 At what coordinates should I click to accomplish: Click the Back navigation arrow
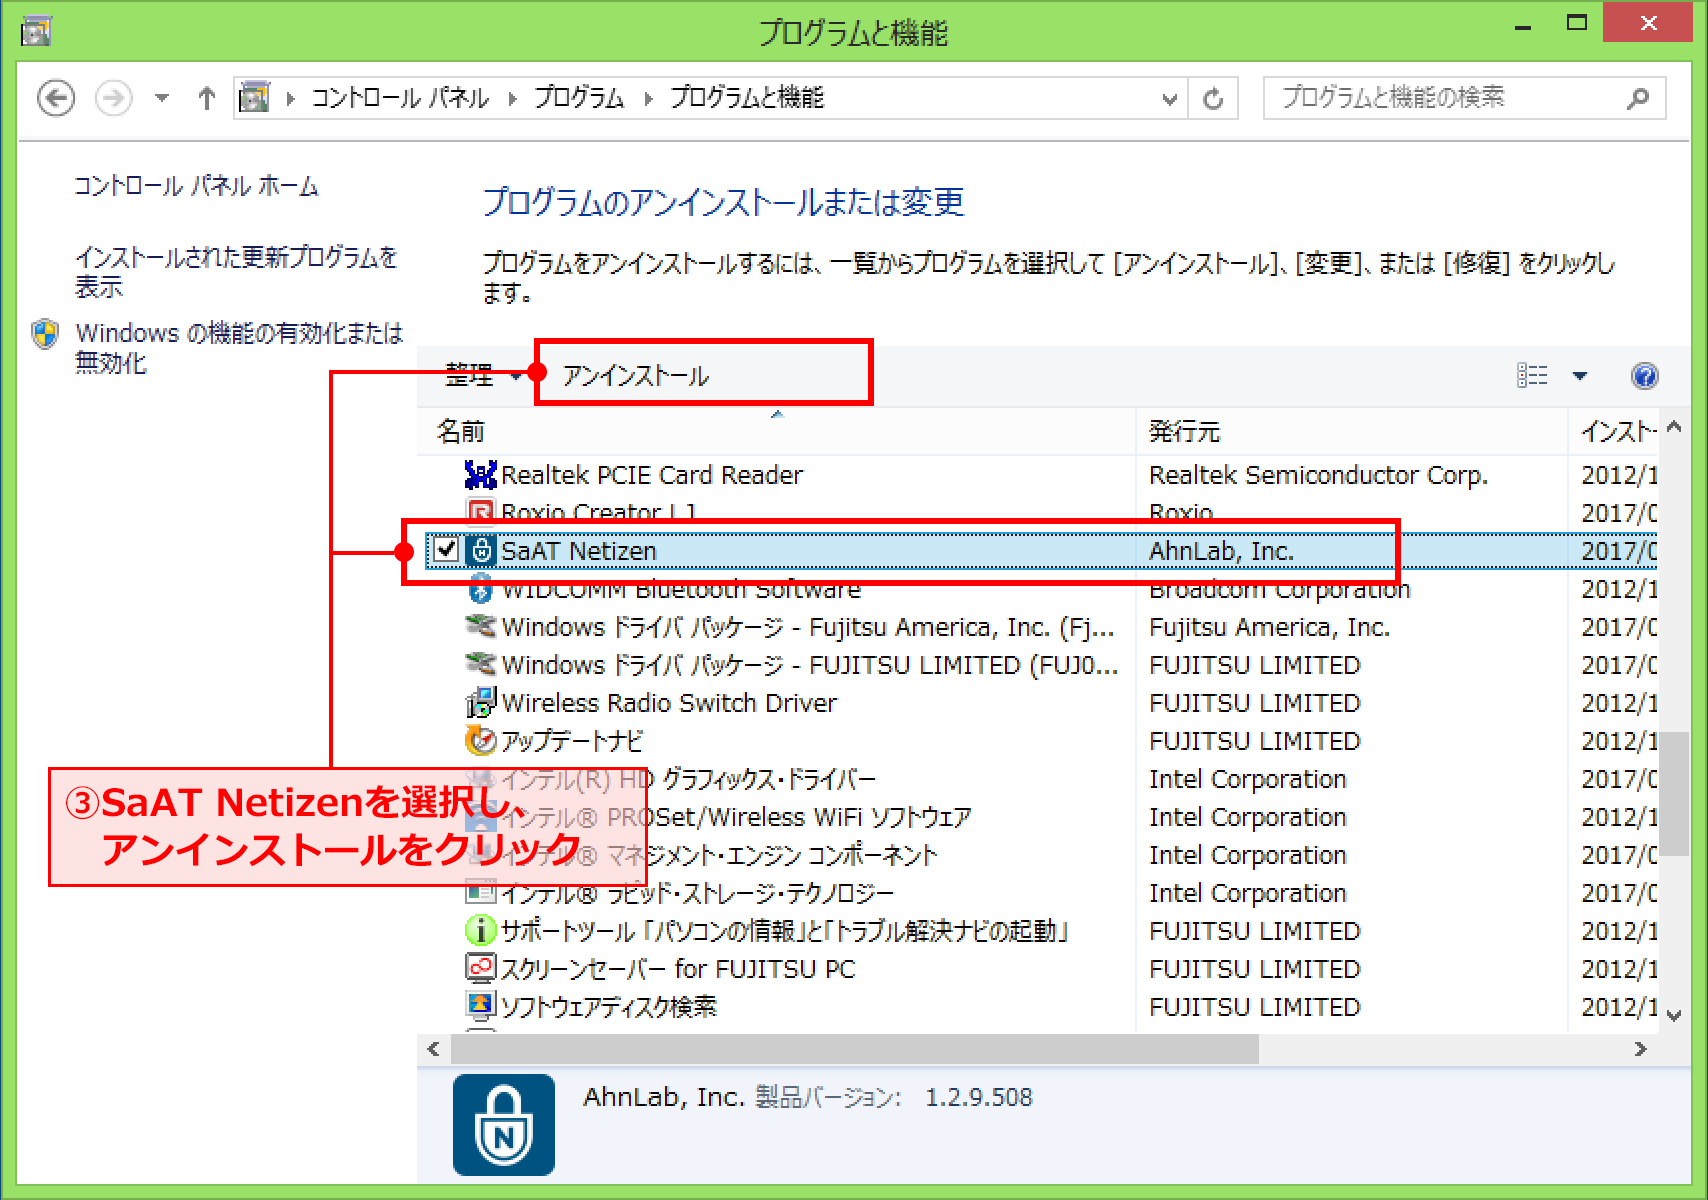[56, 98]
